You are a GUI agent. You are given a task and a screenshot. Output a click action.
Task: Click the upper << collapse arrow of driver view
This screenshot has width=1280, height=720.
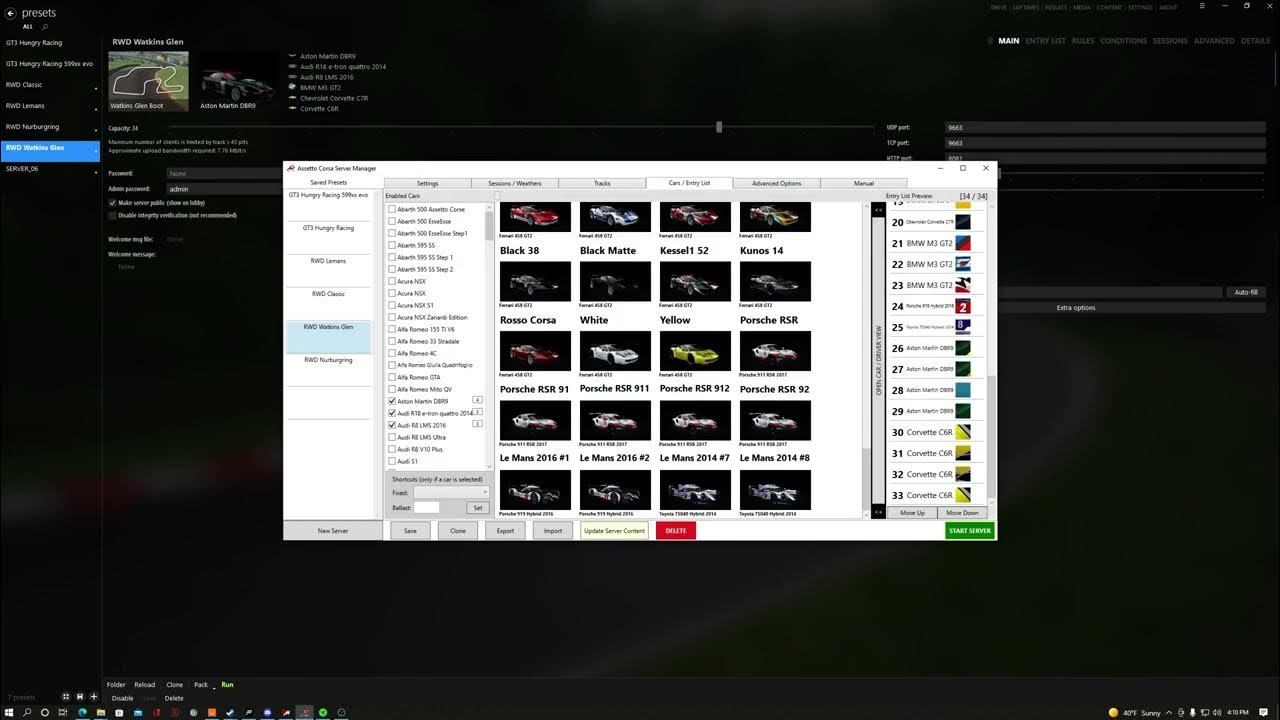click(878, 210)
